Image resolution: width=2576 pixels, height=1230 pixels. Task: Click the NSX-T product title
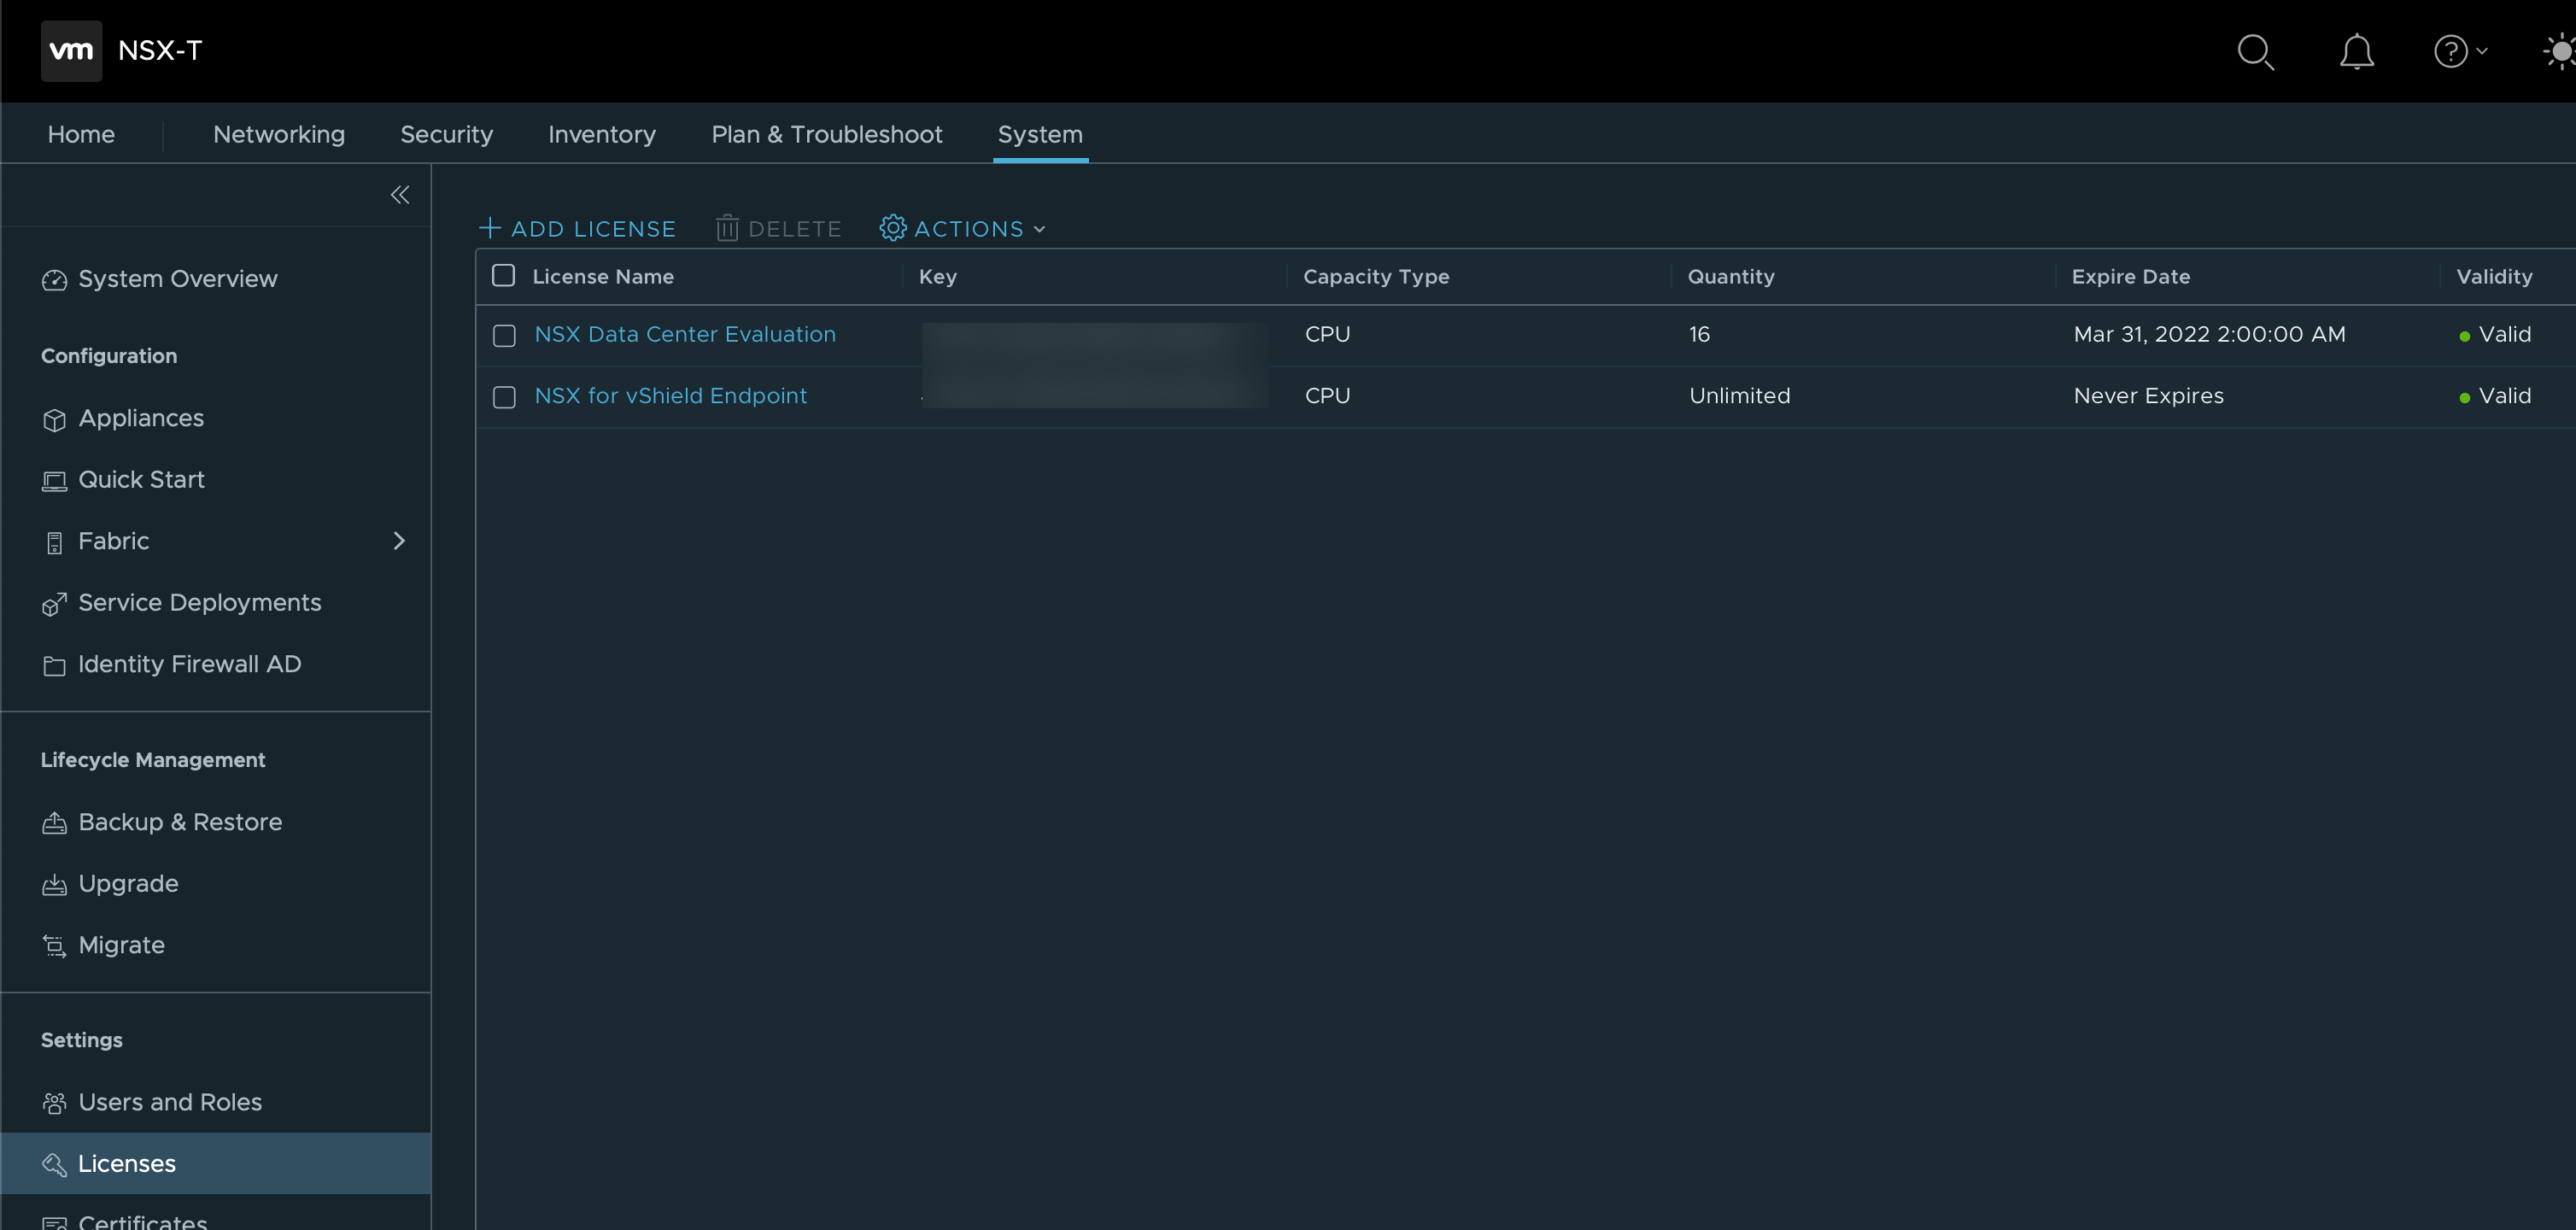coord(160,50)
